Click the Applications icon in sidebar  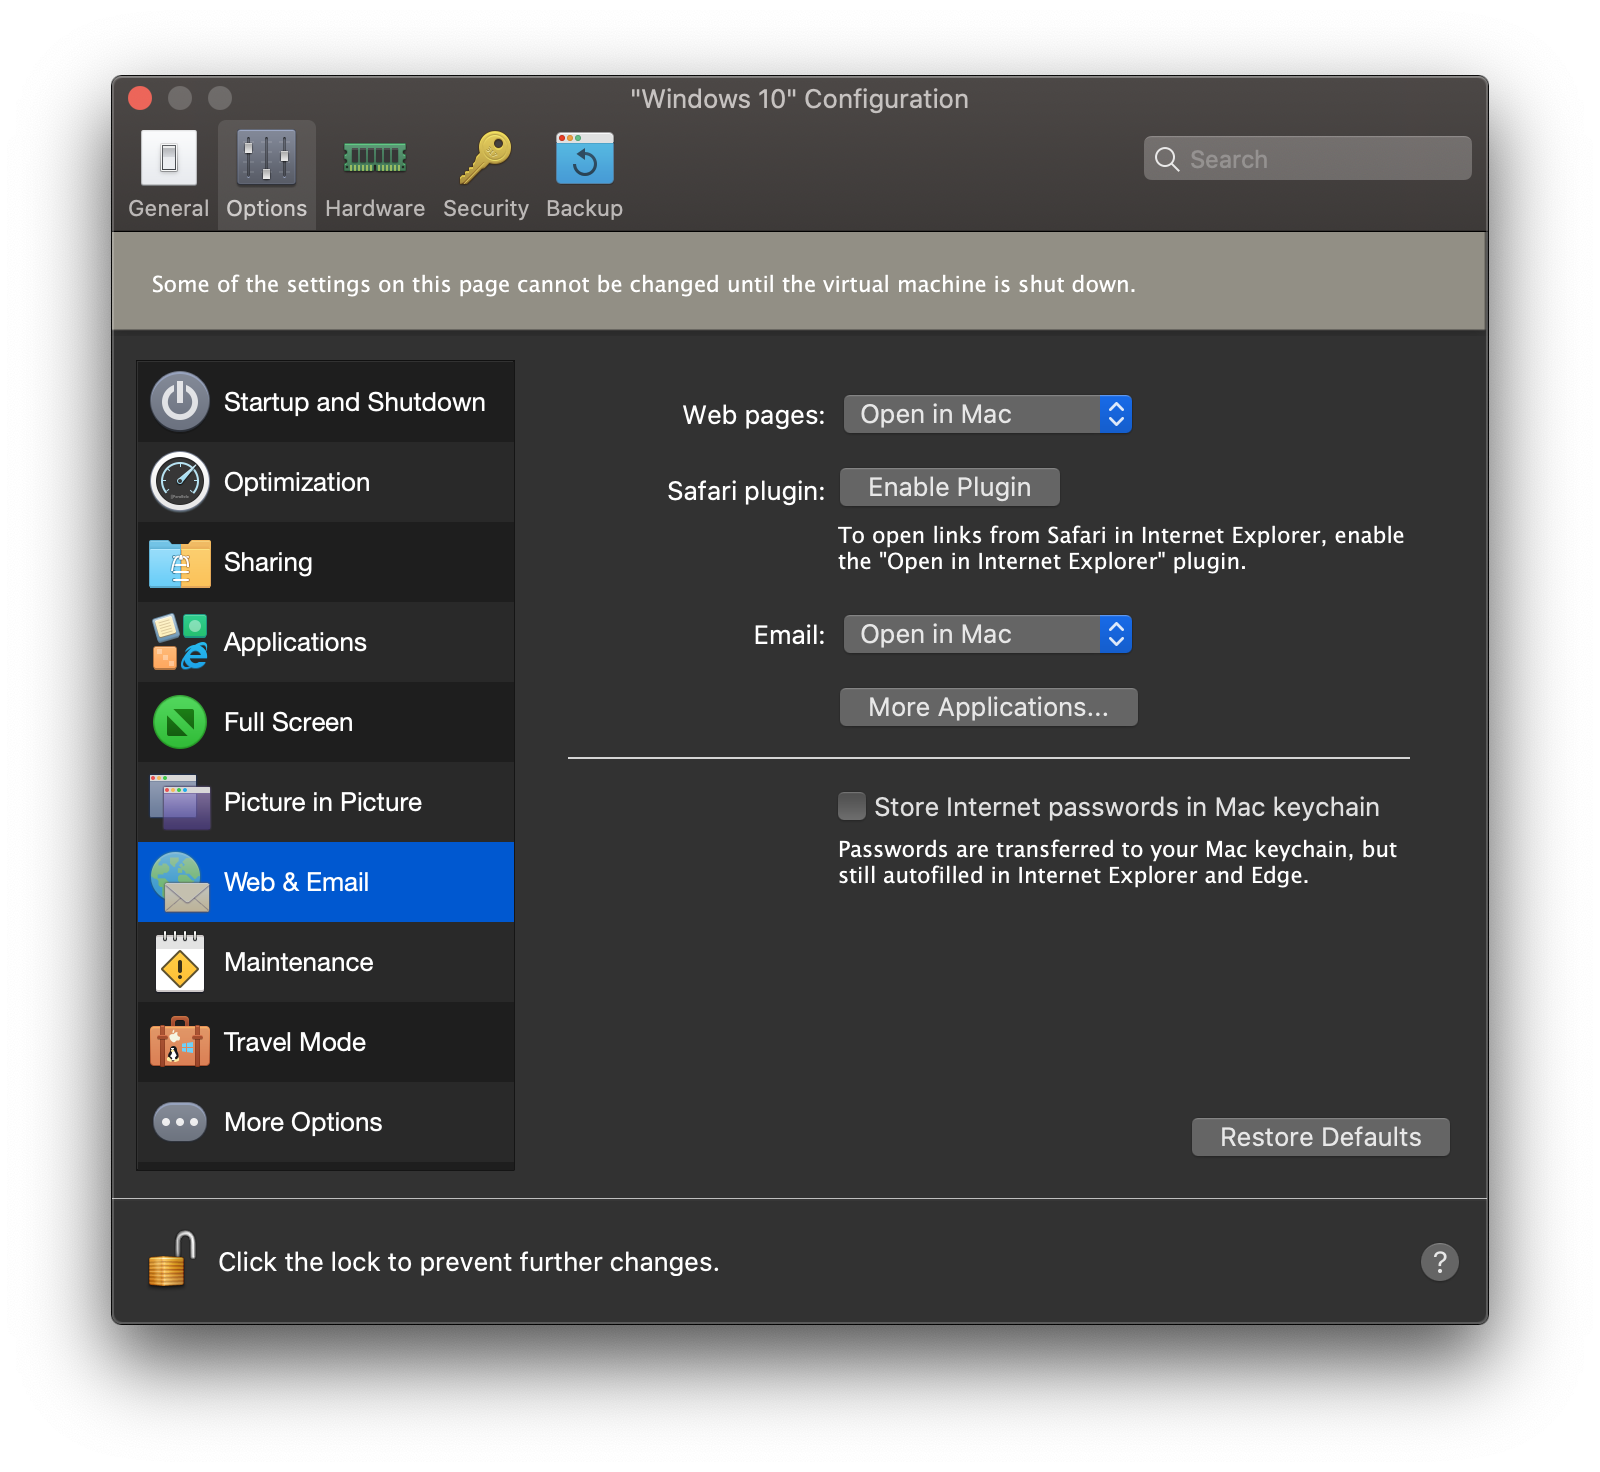180,642
